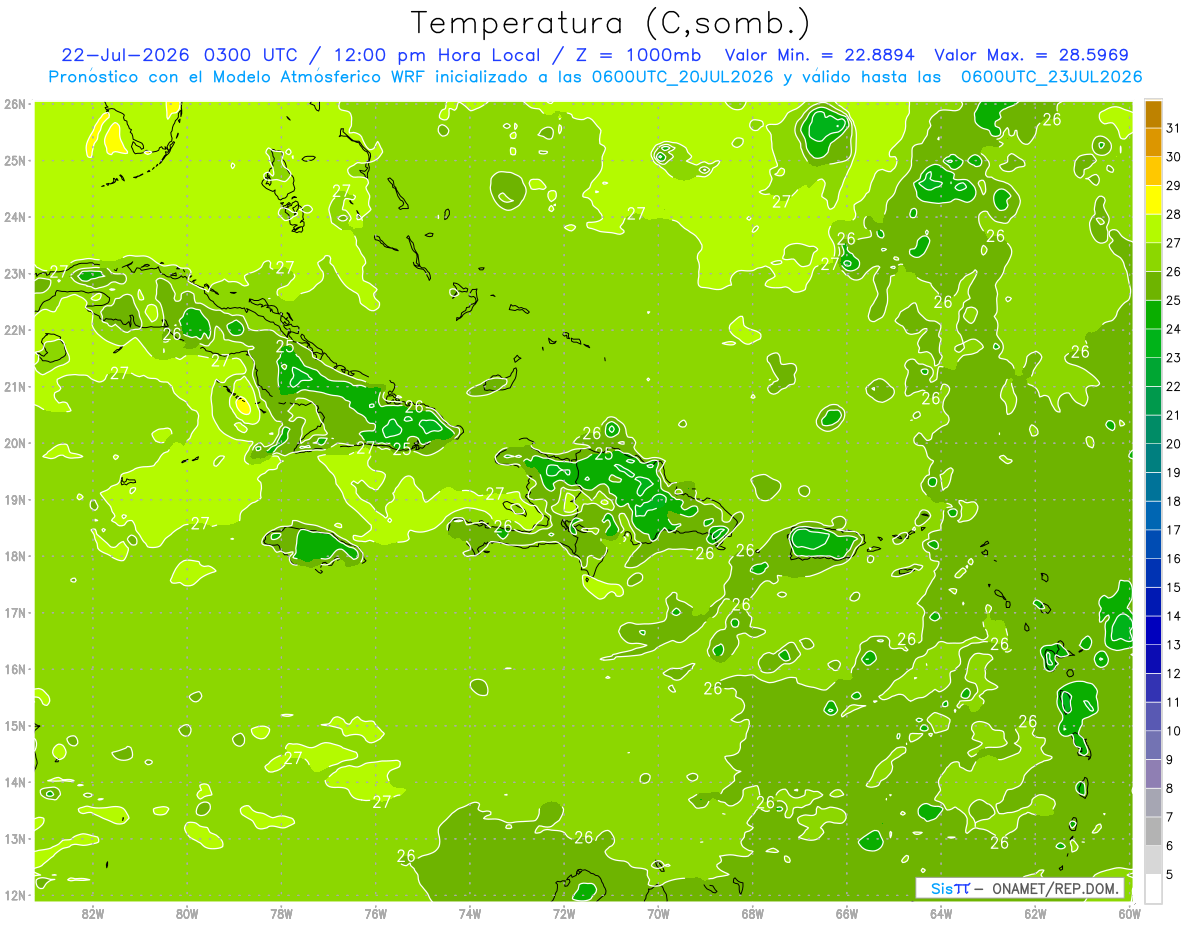Click the longitude label "76W"
The height and width of the screenshot is (927, 1200).
coord(376,913)
